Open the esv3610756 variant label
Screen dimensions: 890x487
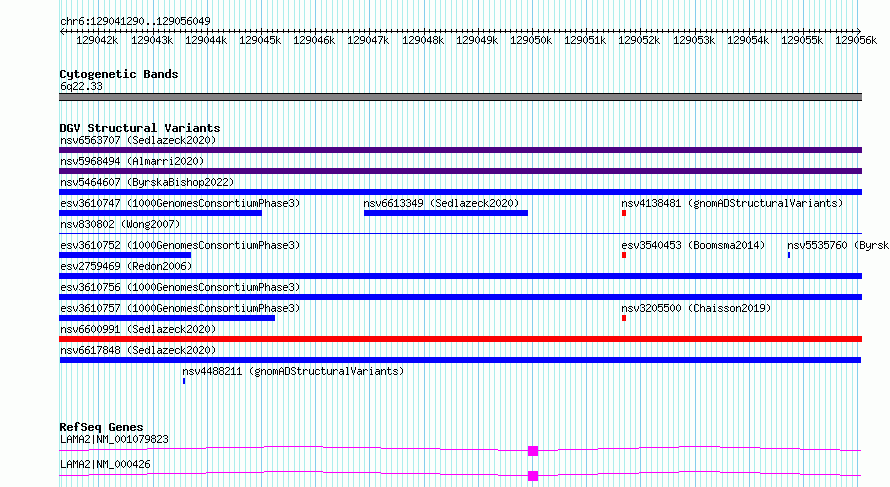click(180, 287)
